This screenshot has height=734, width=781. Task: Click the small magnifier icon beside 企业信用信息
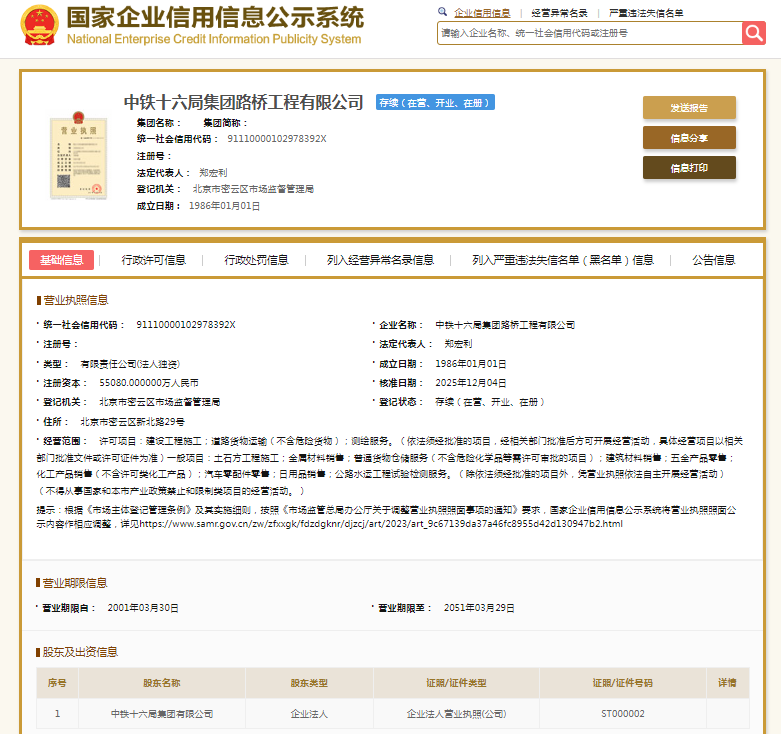pos(443,13)
